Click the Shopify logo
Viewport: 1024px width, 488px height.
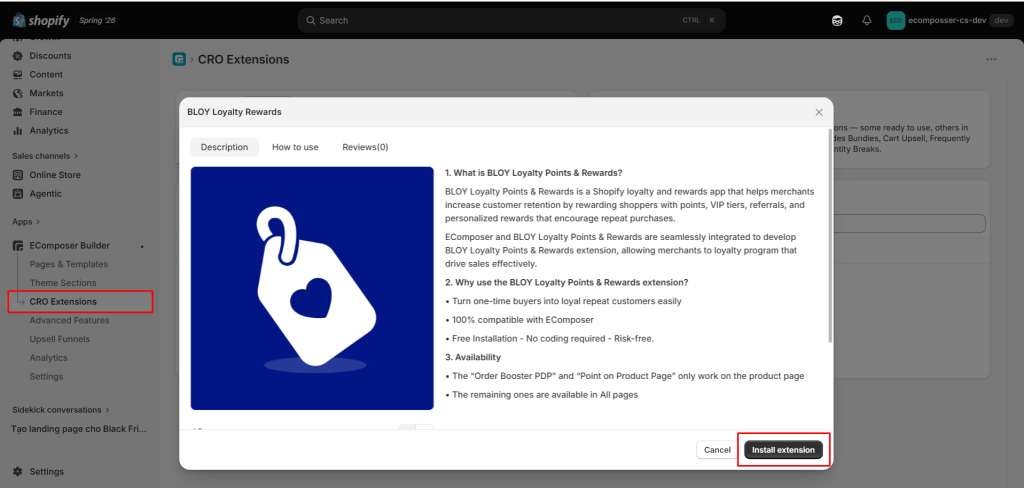(40, 20)
